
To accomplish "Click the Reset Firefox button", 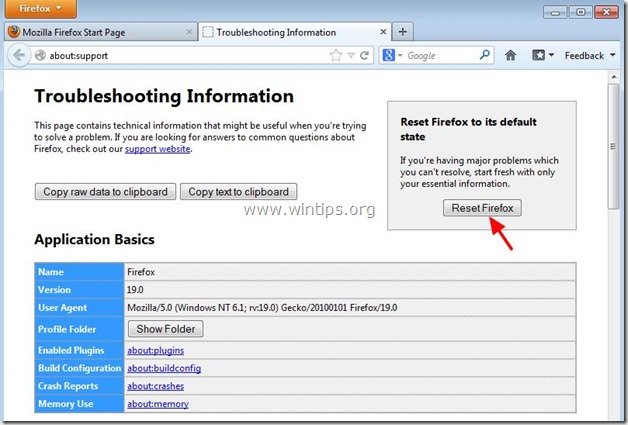I will 482,208.
